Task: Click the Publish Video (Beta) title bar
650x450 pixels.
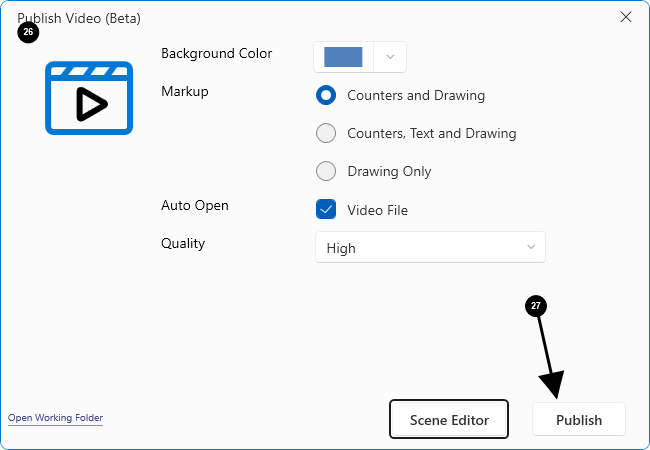Action: click(x=300, y=17)
